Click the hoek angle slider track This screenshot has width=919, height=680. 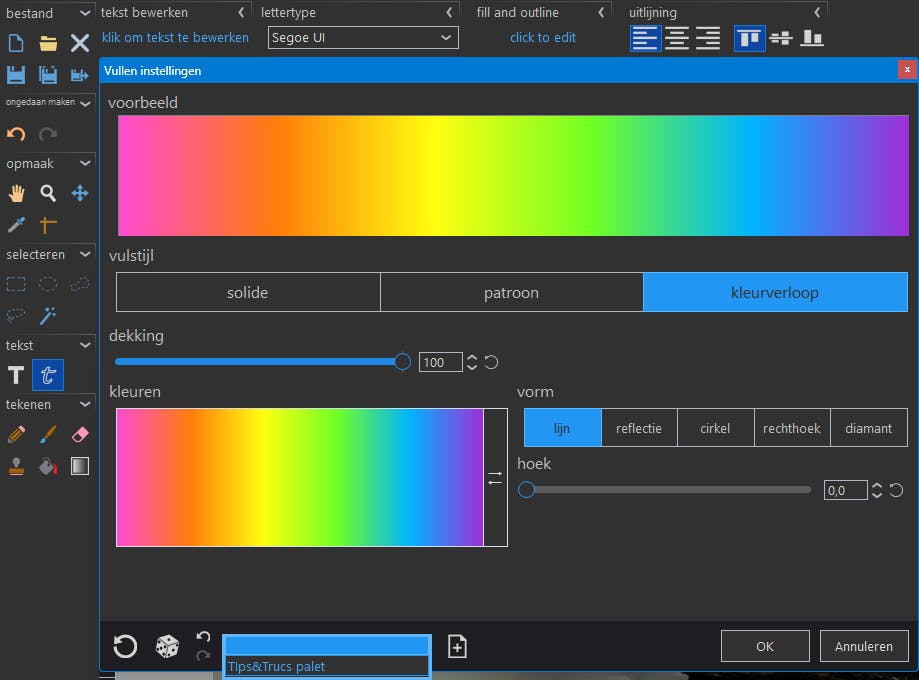click(668, 490)
